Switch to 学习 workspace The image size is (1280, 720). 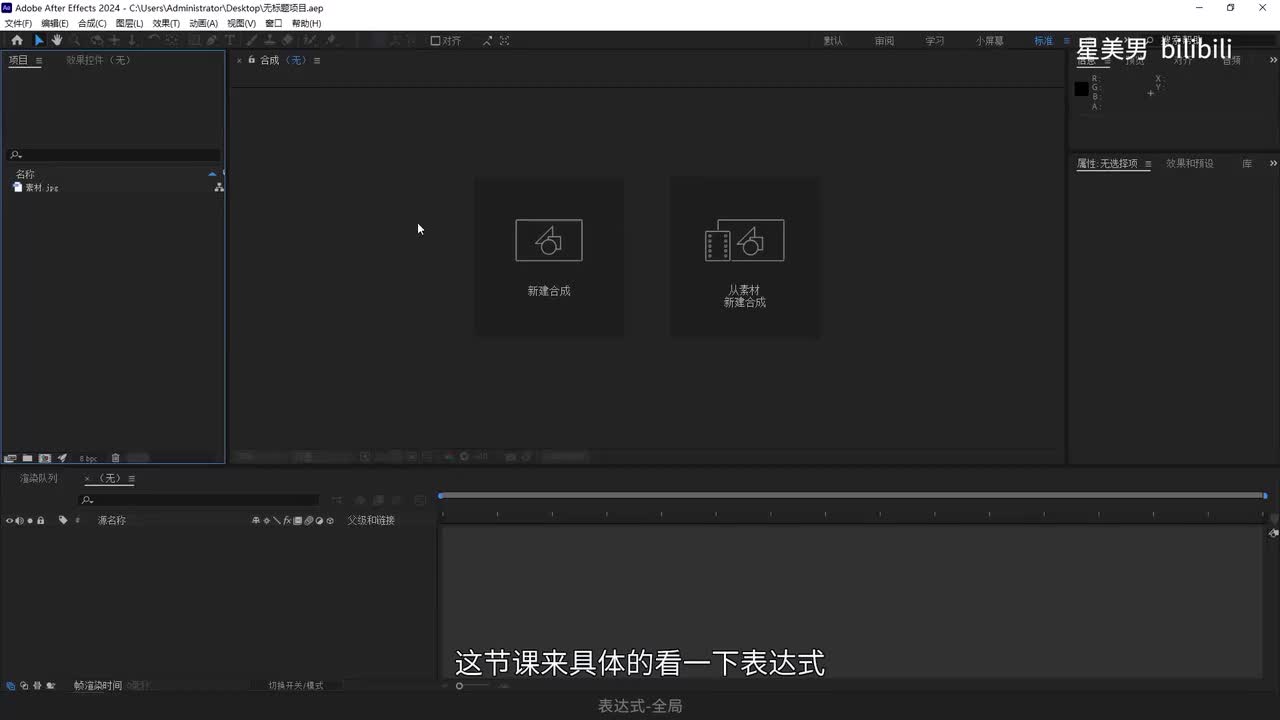click(934, 41)
